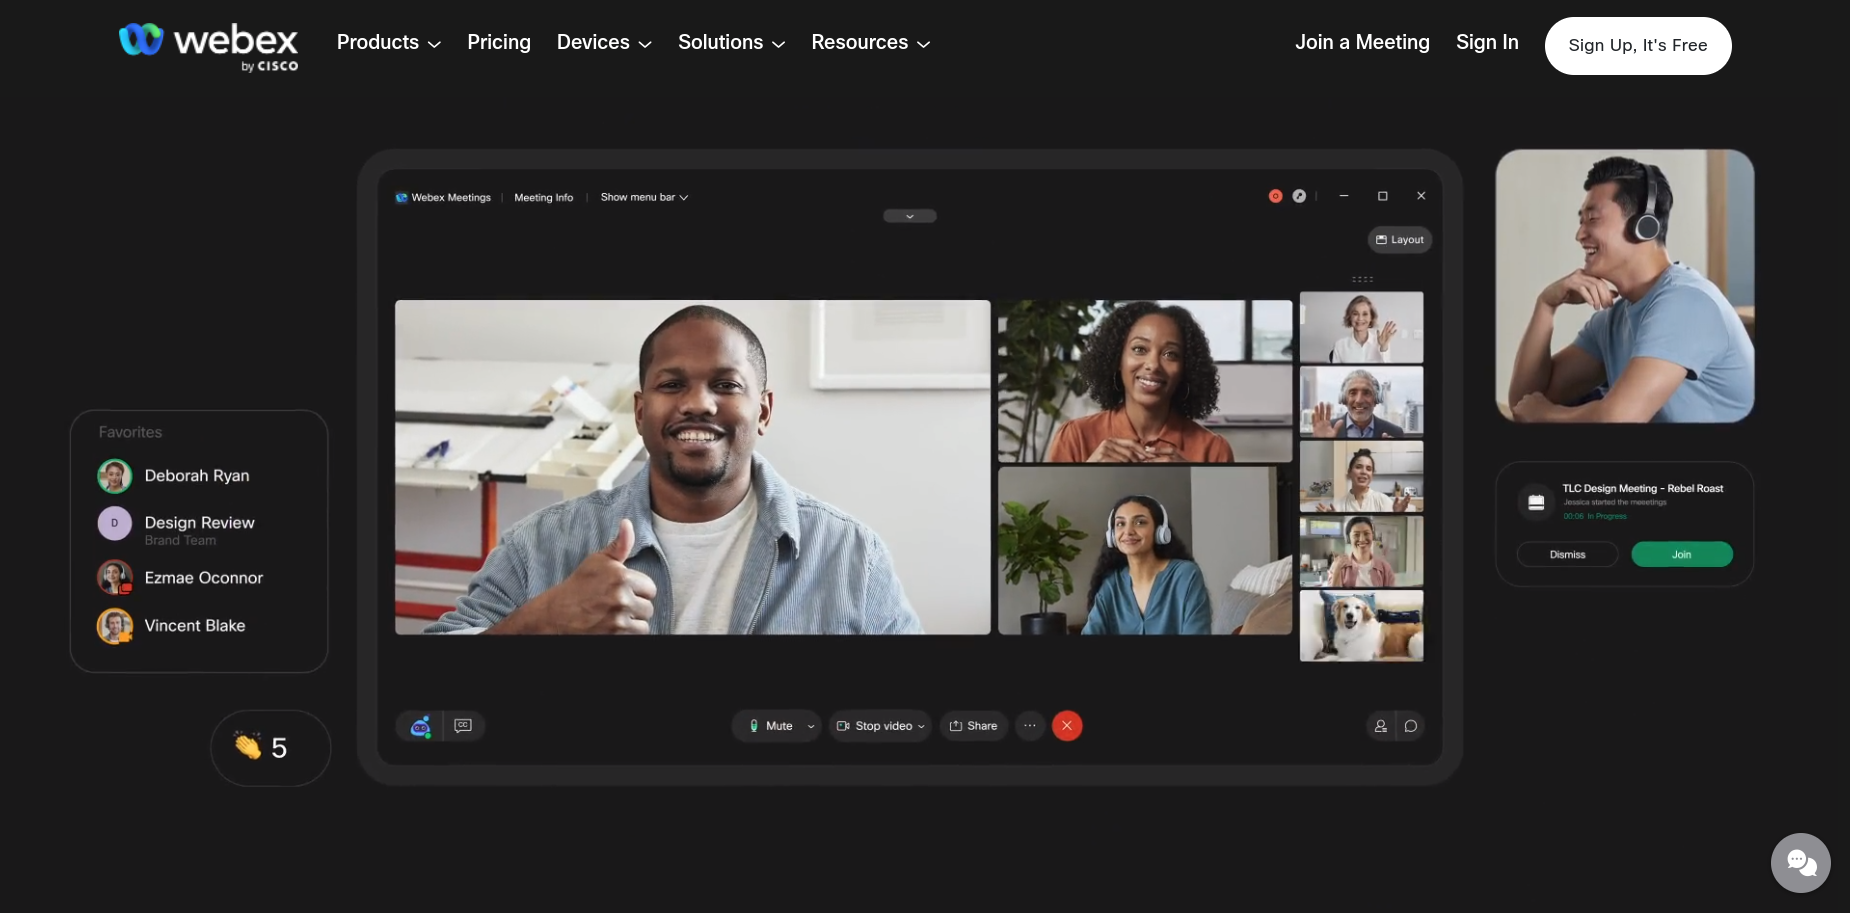
Task: Click Join a Meeting link
Action: point(1362,42)
